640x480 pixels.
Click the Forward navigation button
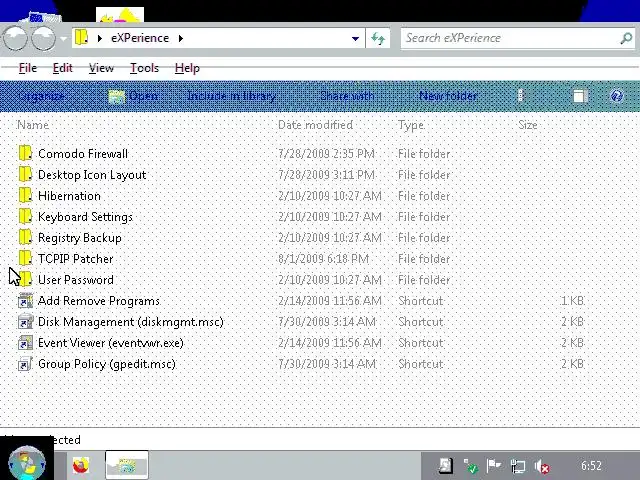click(43, 38)
